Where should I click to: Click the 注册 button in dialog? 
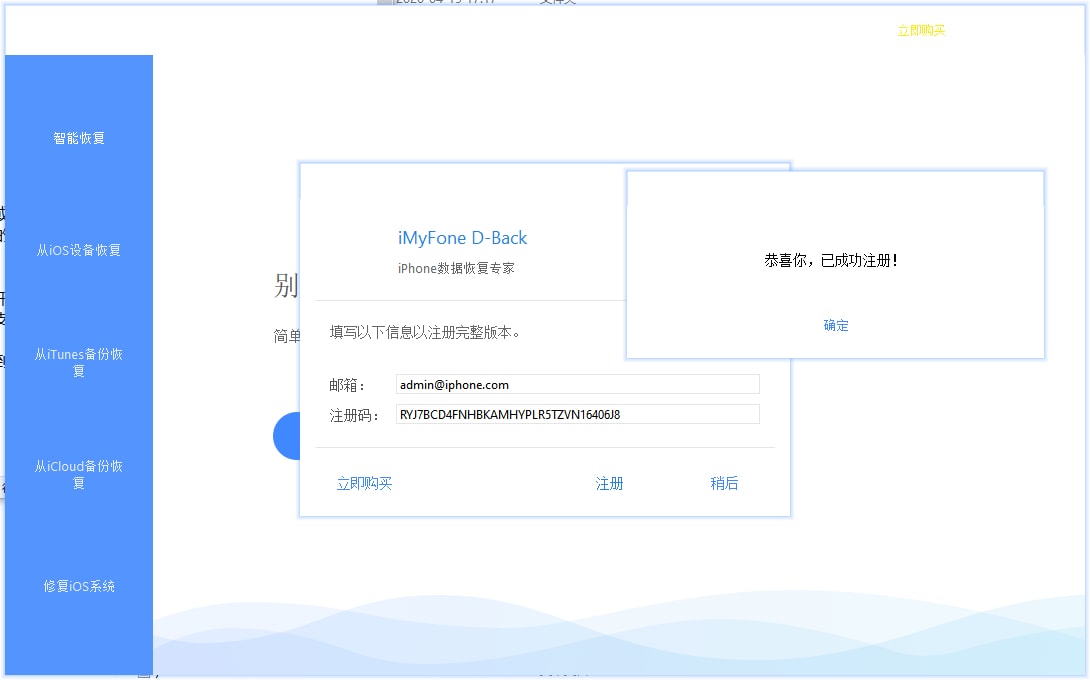point(609,483)
